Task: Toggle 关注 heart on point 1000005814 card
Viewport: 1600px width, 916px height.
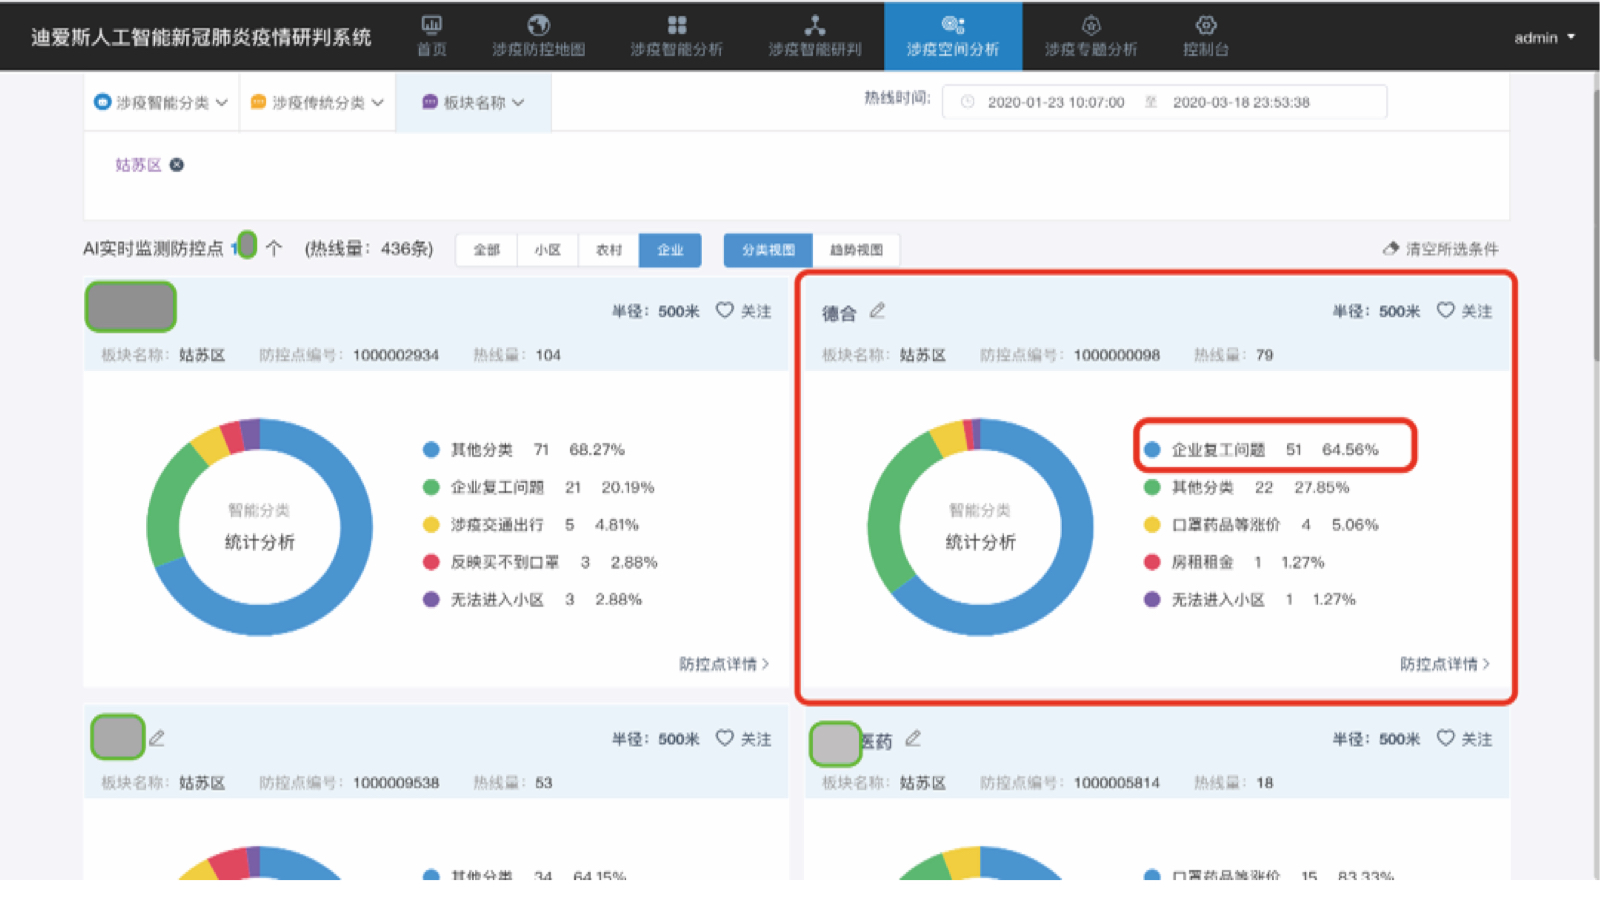Action: tap(1444, 738)
